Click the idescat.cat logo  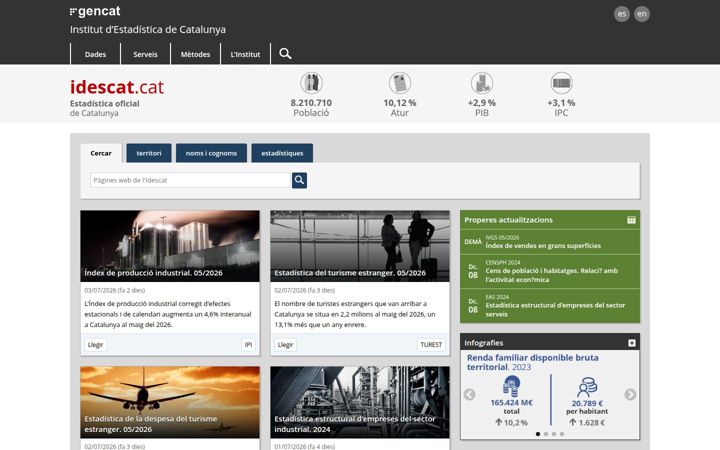click(x=117, y=87)
